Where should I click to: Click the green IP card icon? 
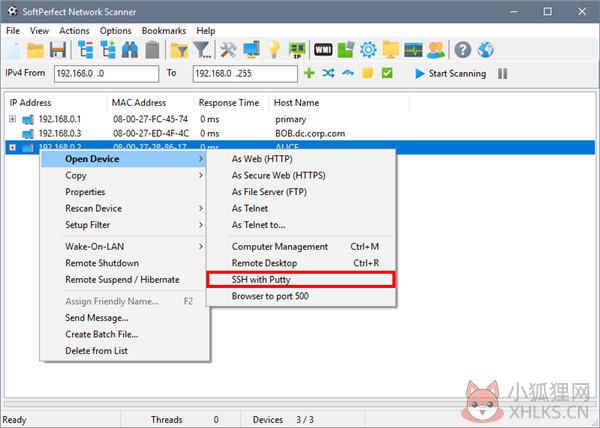(297, 50)
